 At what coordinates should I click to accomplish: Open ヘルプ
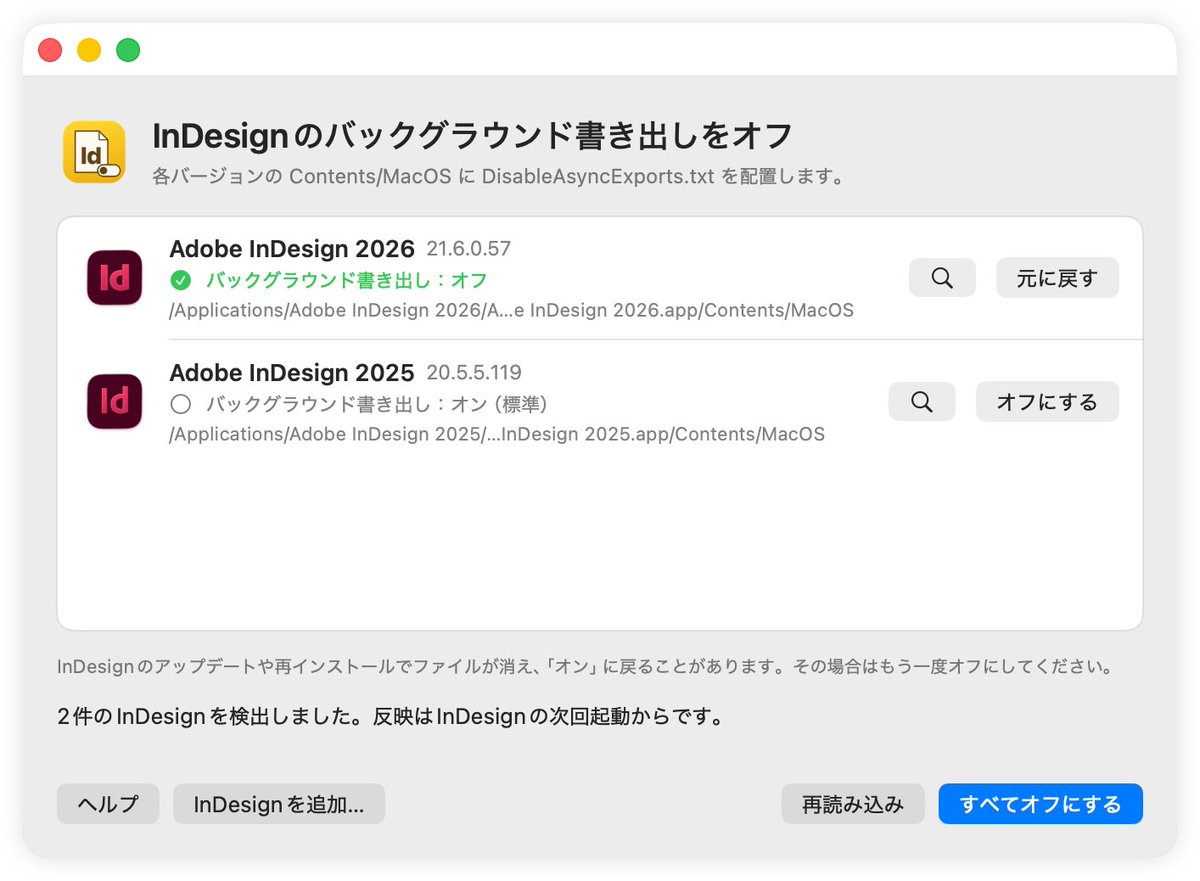coord(108,804)
